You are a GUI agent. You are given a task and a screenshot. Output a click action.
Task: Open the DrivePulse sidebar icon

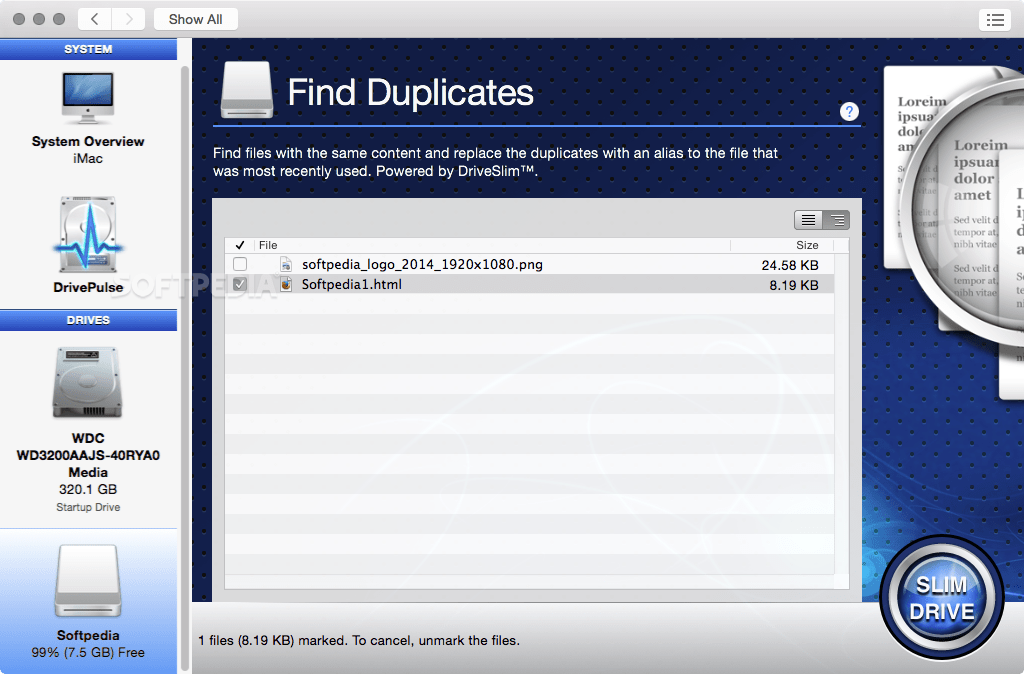click(88, 234)
